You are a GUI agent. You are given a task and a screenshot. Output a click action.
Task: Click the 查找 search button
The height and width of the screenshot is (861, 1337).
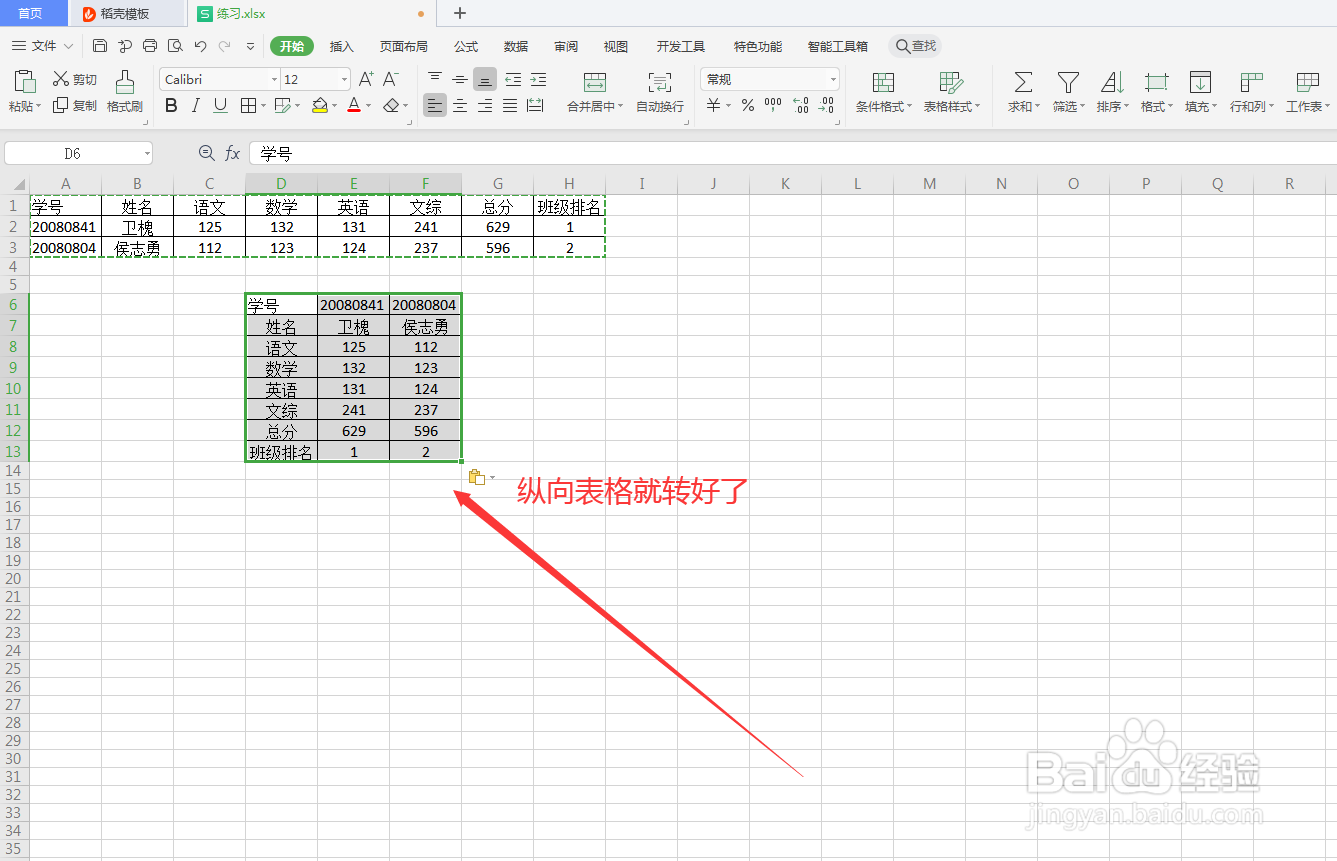(x=915, y=46)
